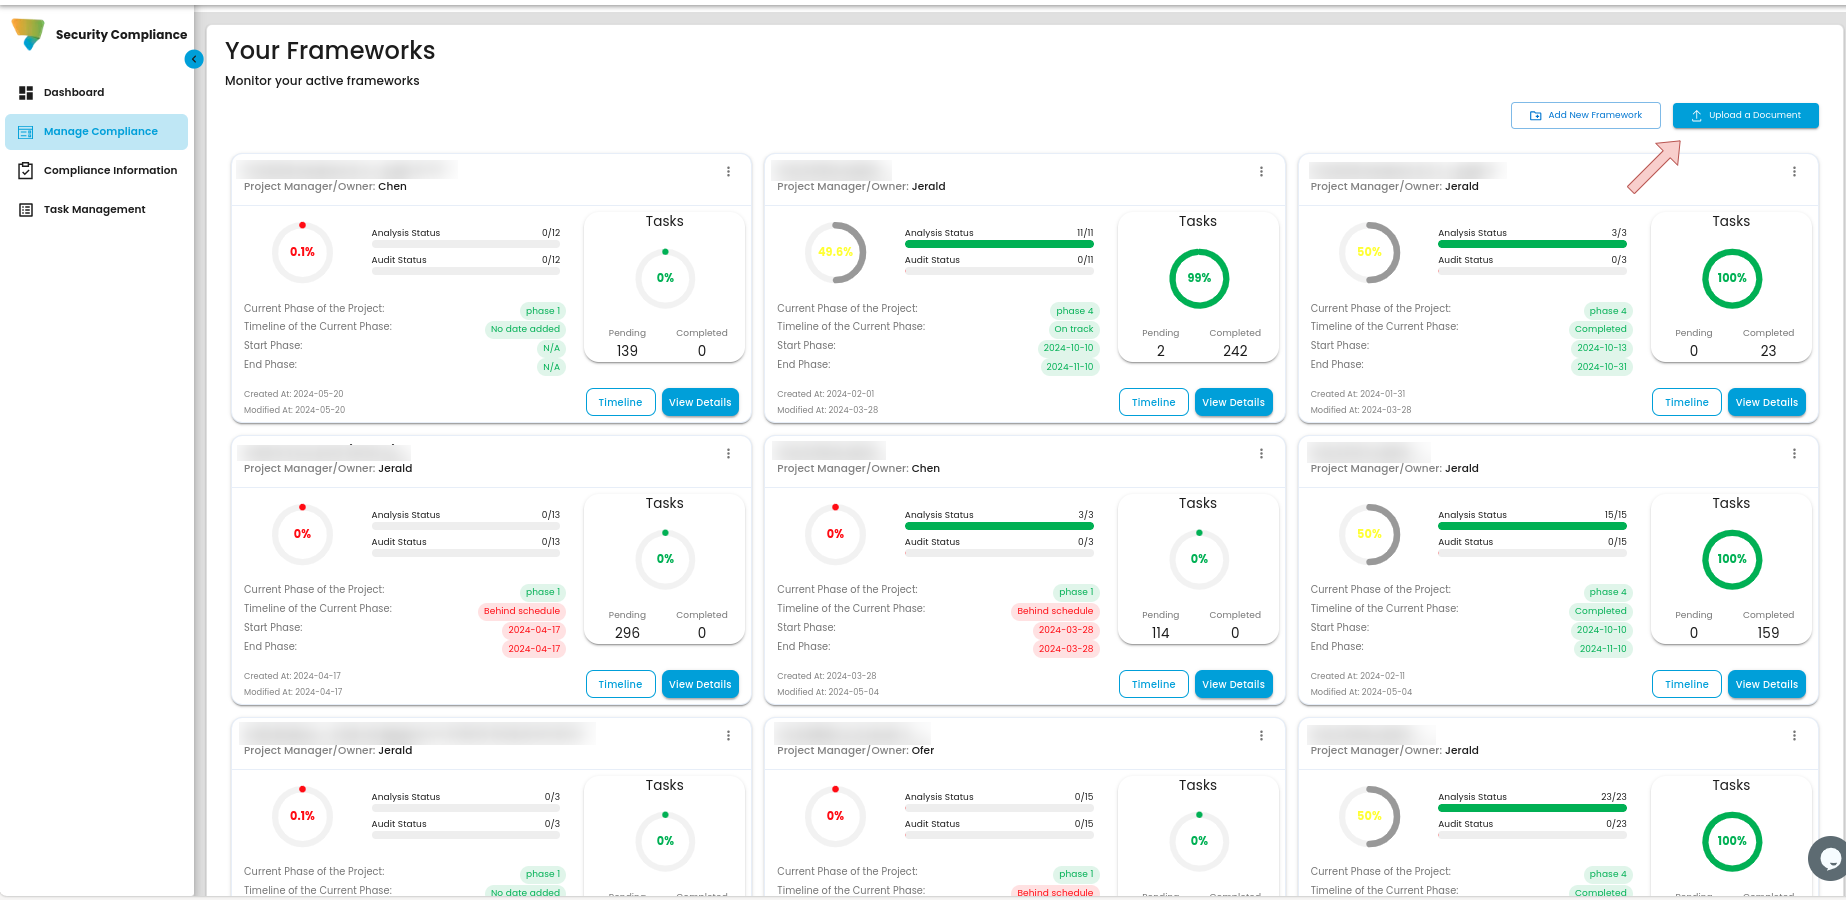Open Task Management in the sidebar

click(96, 210)
